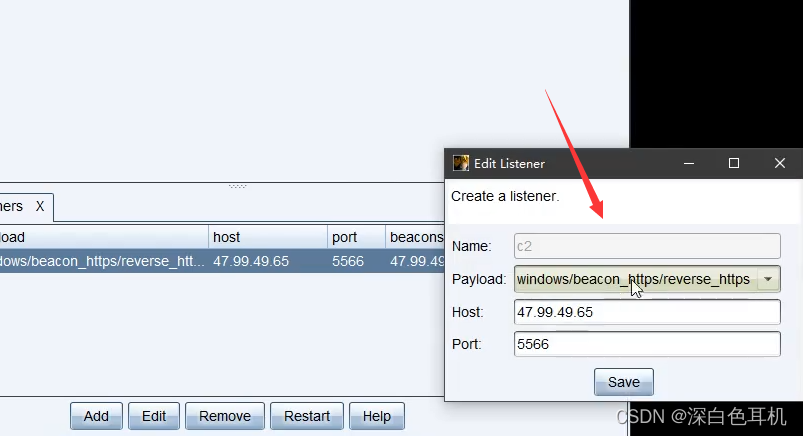This screenshot has width=803, height=436.
Task: Sort by the beacons column header
Action: 415,237
